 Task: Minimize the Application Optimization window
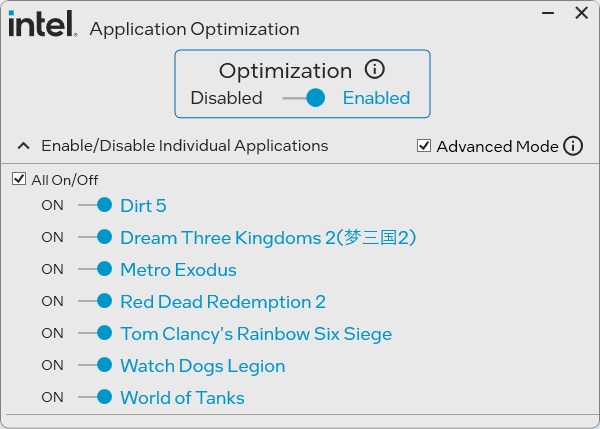pyautogui.click(x=549, y=14)
